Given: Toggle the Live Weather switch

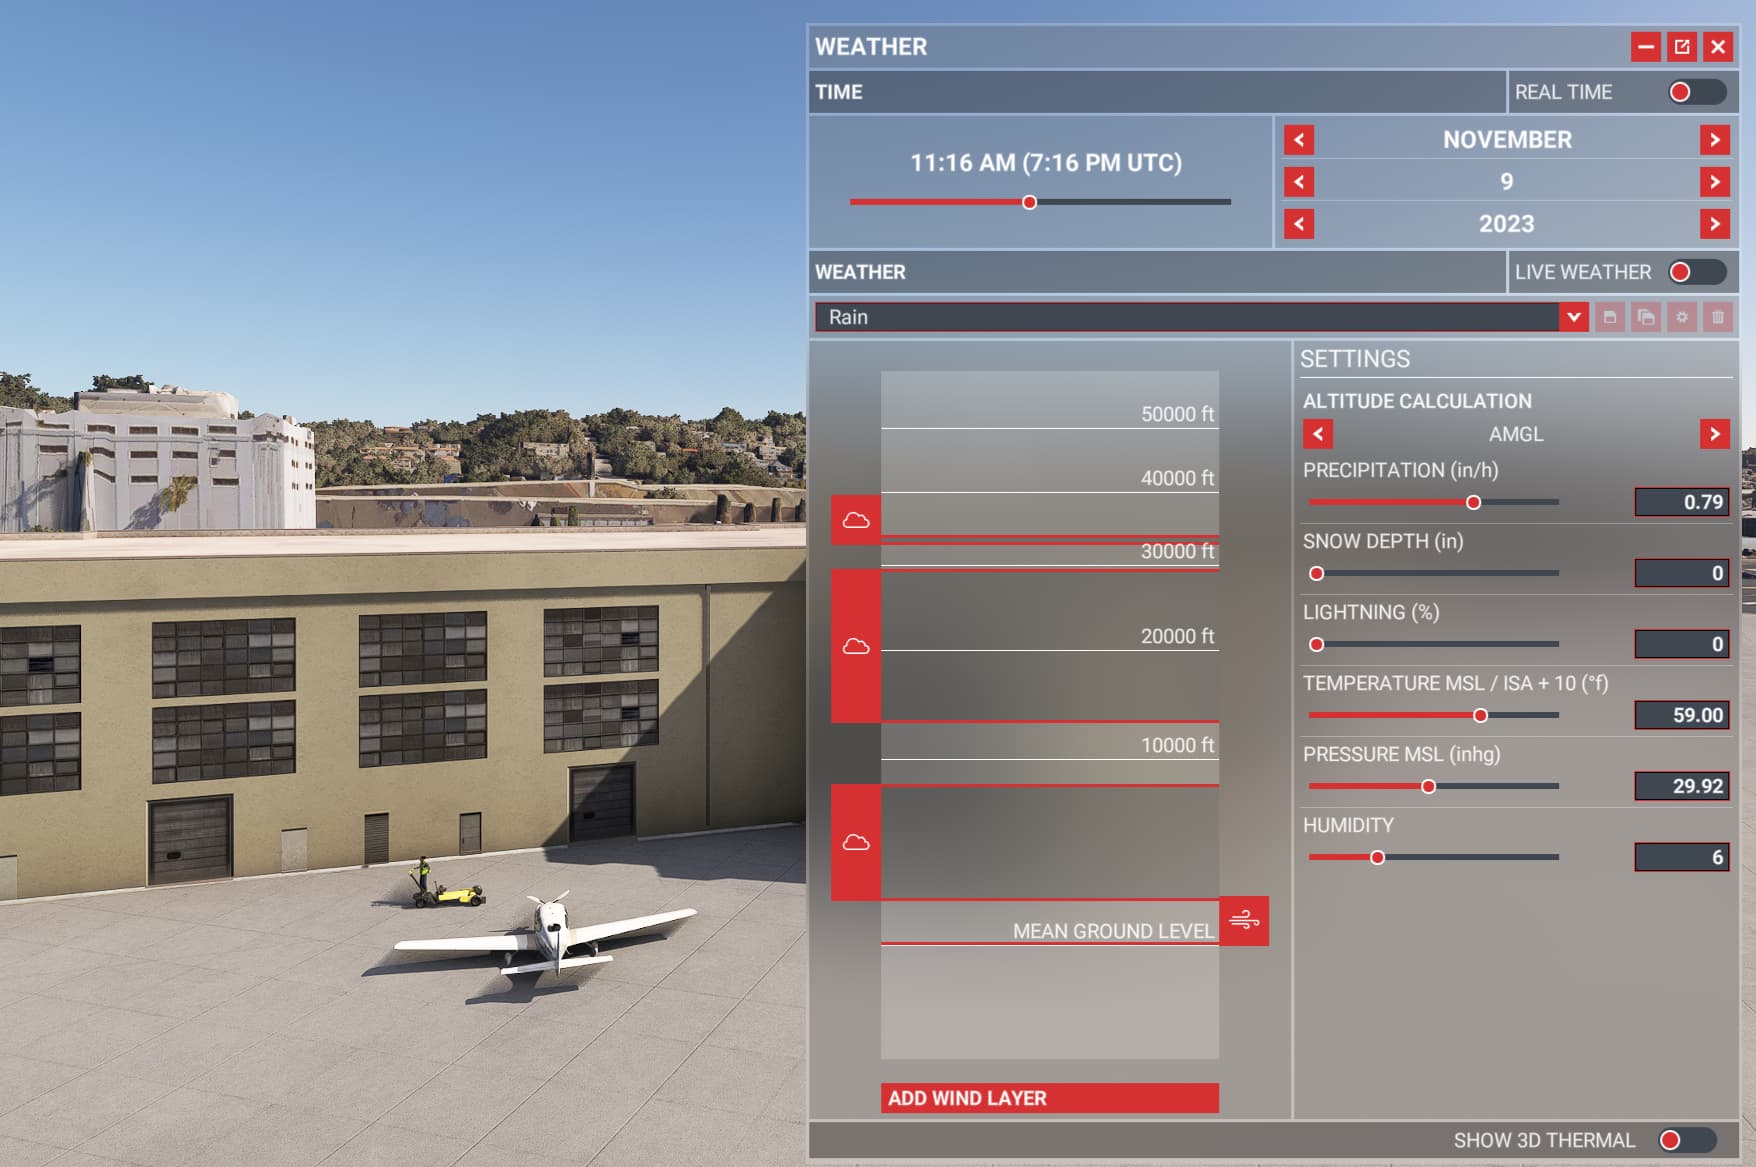Looking at the screenshot, I should [x=1697, y=272].
